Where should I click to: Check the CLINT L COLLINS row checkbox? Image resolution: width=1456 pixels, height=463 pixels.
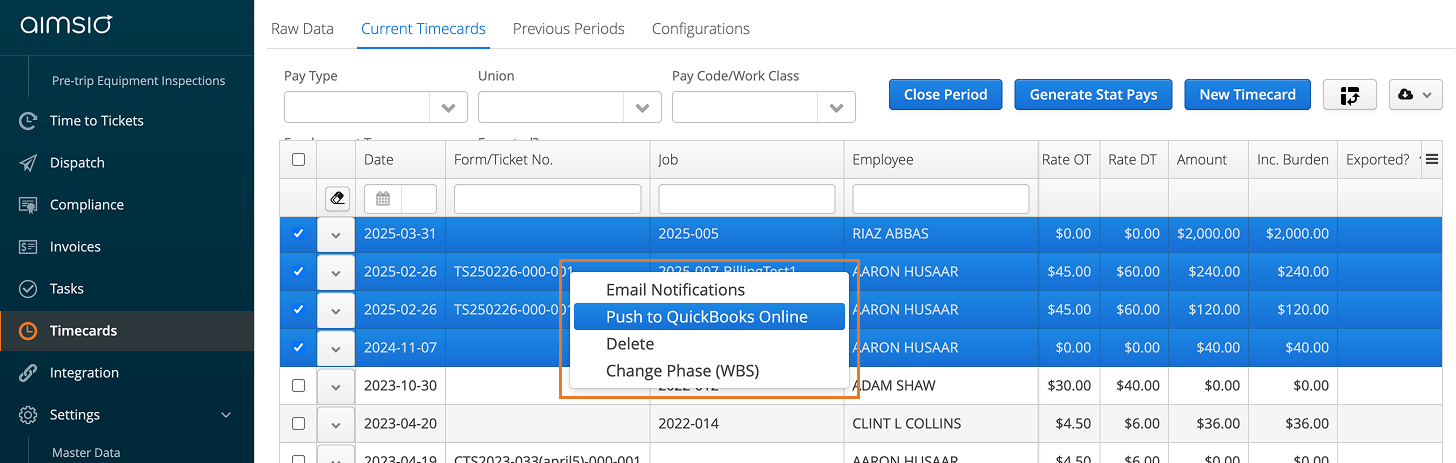pos(298,424)
